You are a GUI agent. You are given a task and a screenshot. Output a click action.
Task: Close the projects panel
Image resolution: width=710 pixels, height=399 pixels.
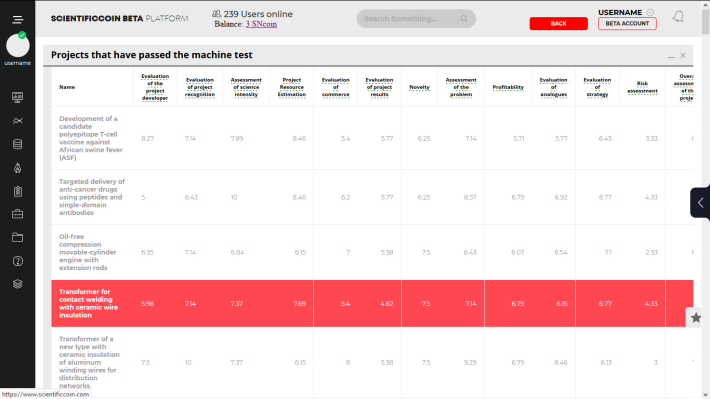(x=683, y=55)
